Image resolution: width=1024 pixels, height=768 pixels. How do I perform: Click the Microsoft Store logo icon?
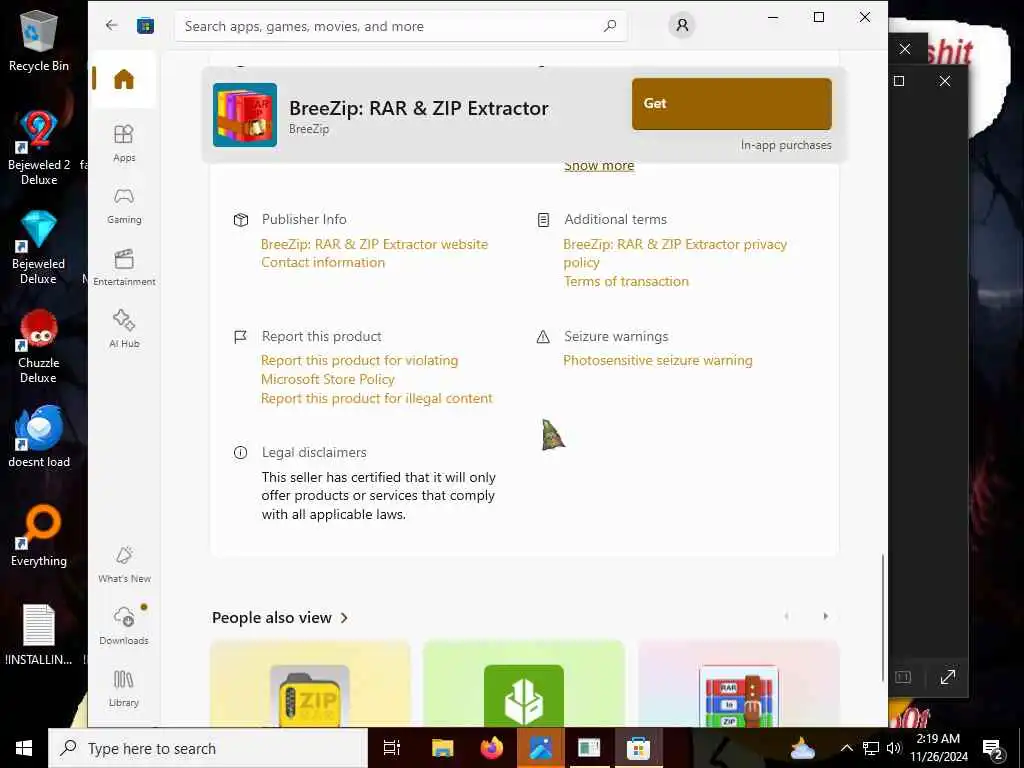pos(145,25)
